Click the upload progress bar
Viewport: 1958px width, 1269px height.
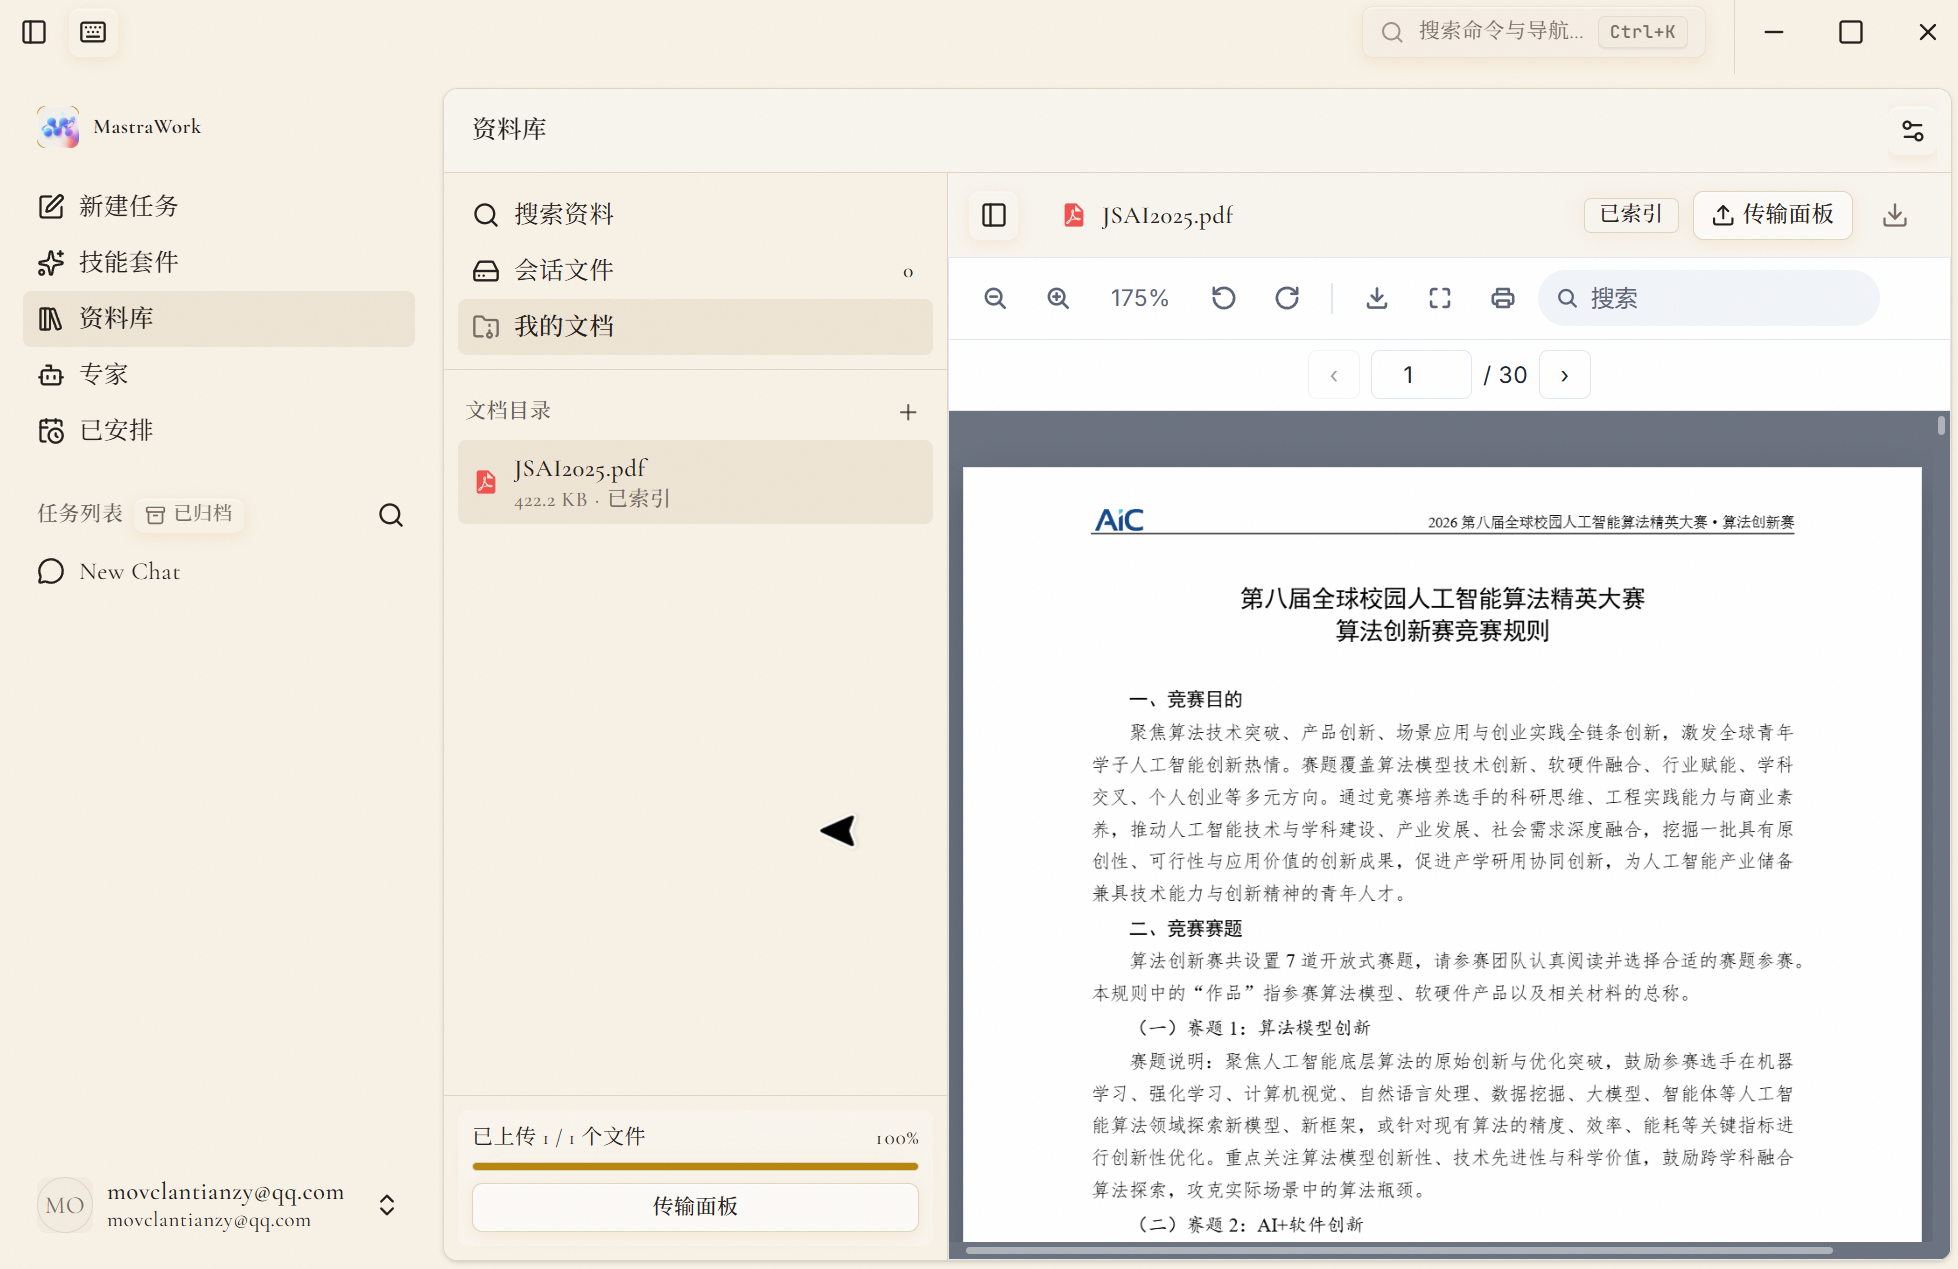pyautogui.click(x=695, y=1166)
